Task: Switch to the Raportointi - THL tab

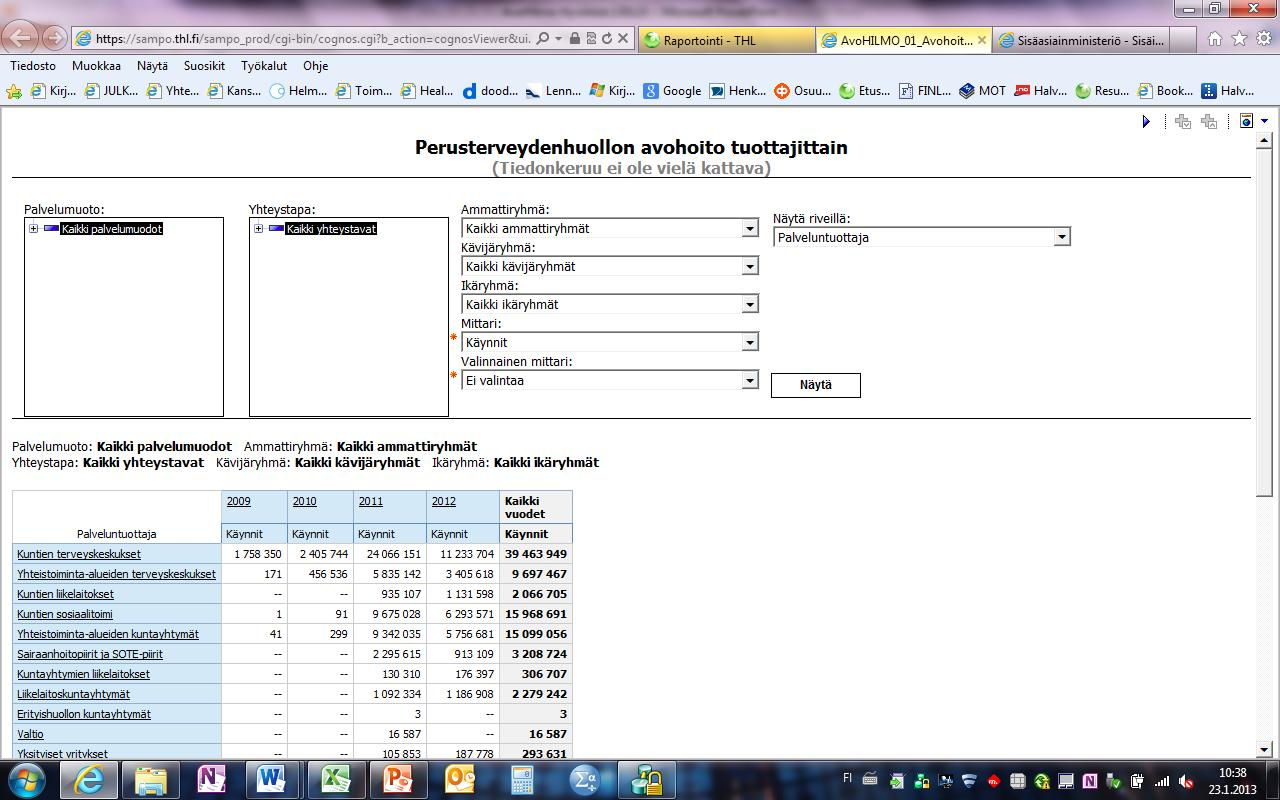Action: point(725,40)
